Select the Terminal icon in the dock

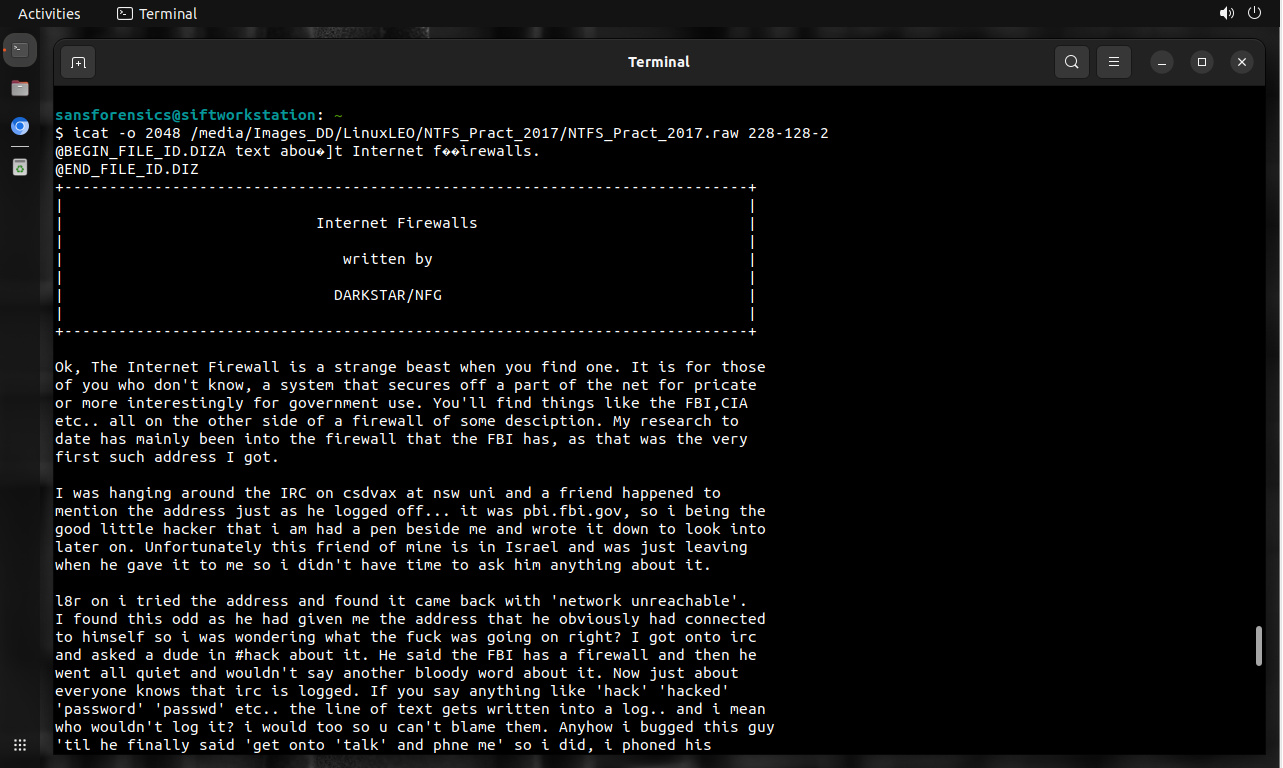20,49
